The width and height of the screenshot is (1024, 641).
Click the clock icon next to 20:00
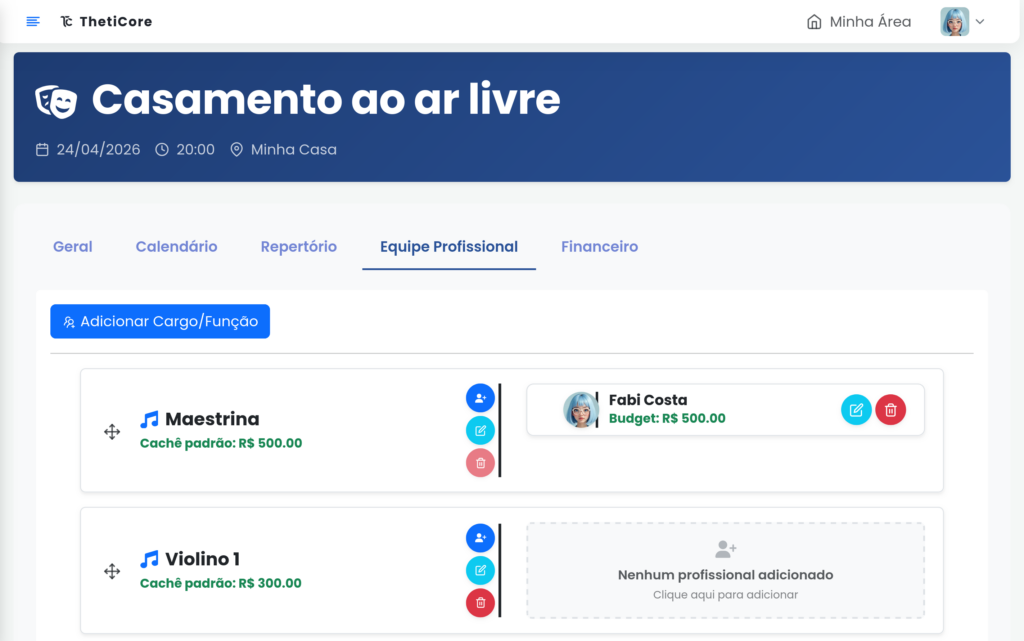pos(162,149)
